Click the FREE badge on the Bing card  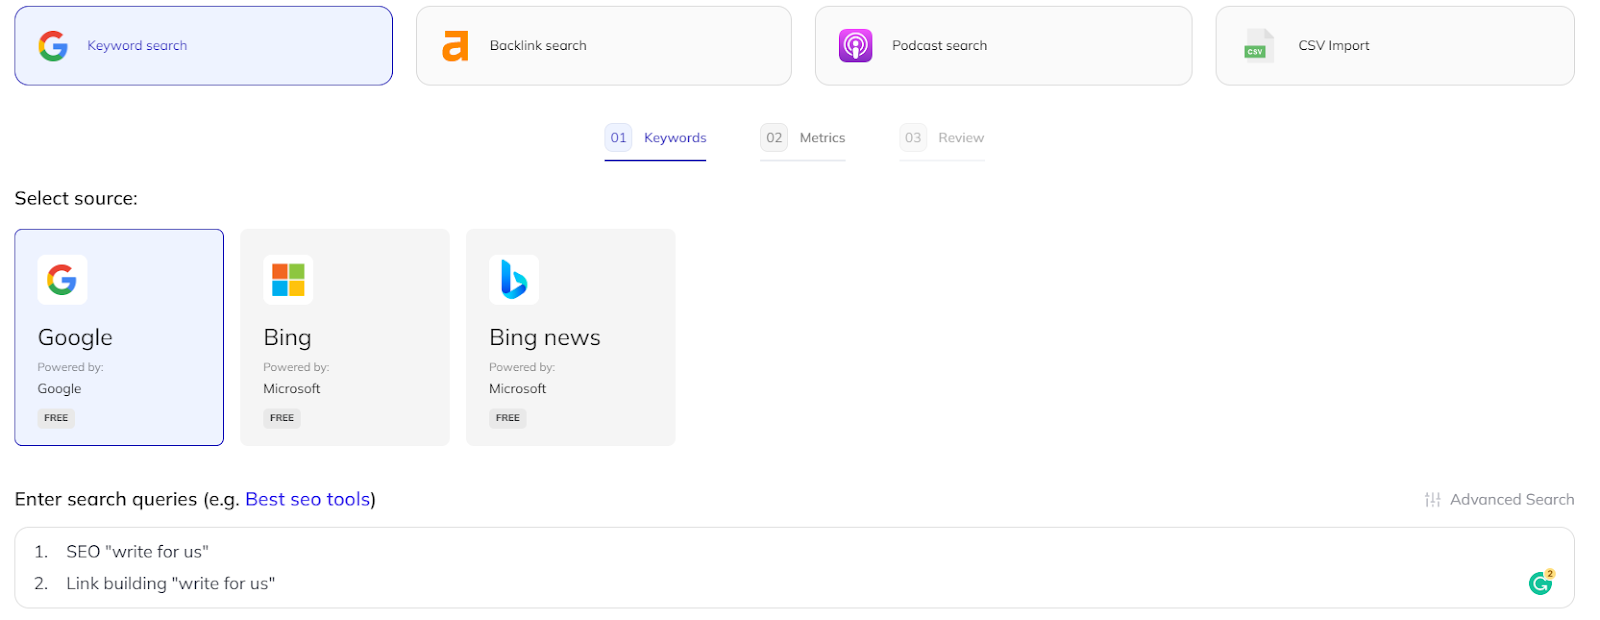click(x=282, y=418)
